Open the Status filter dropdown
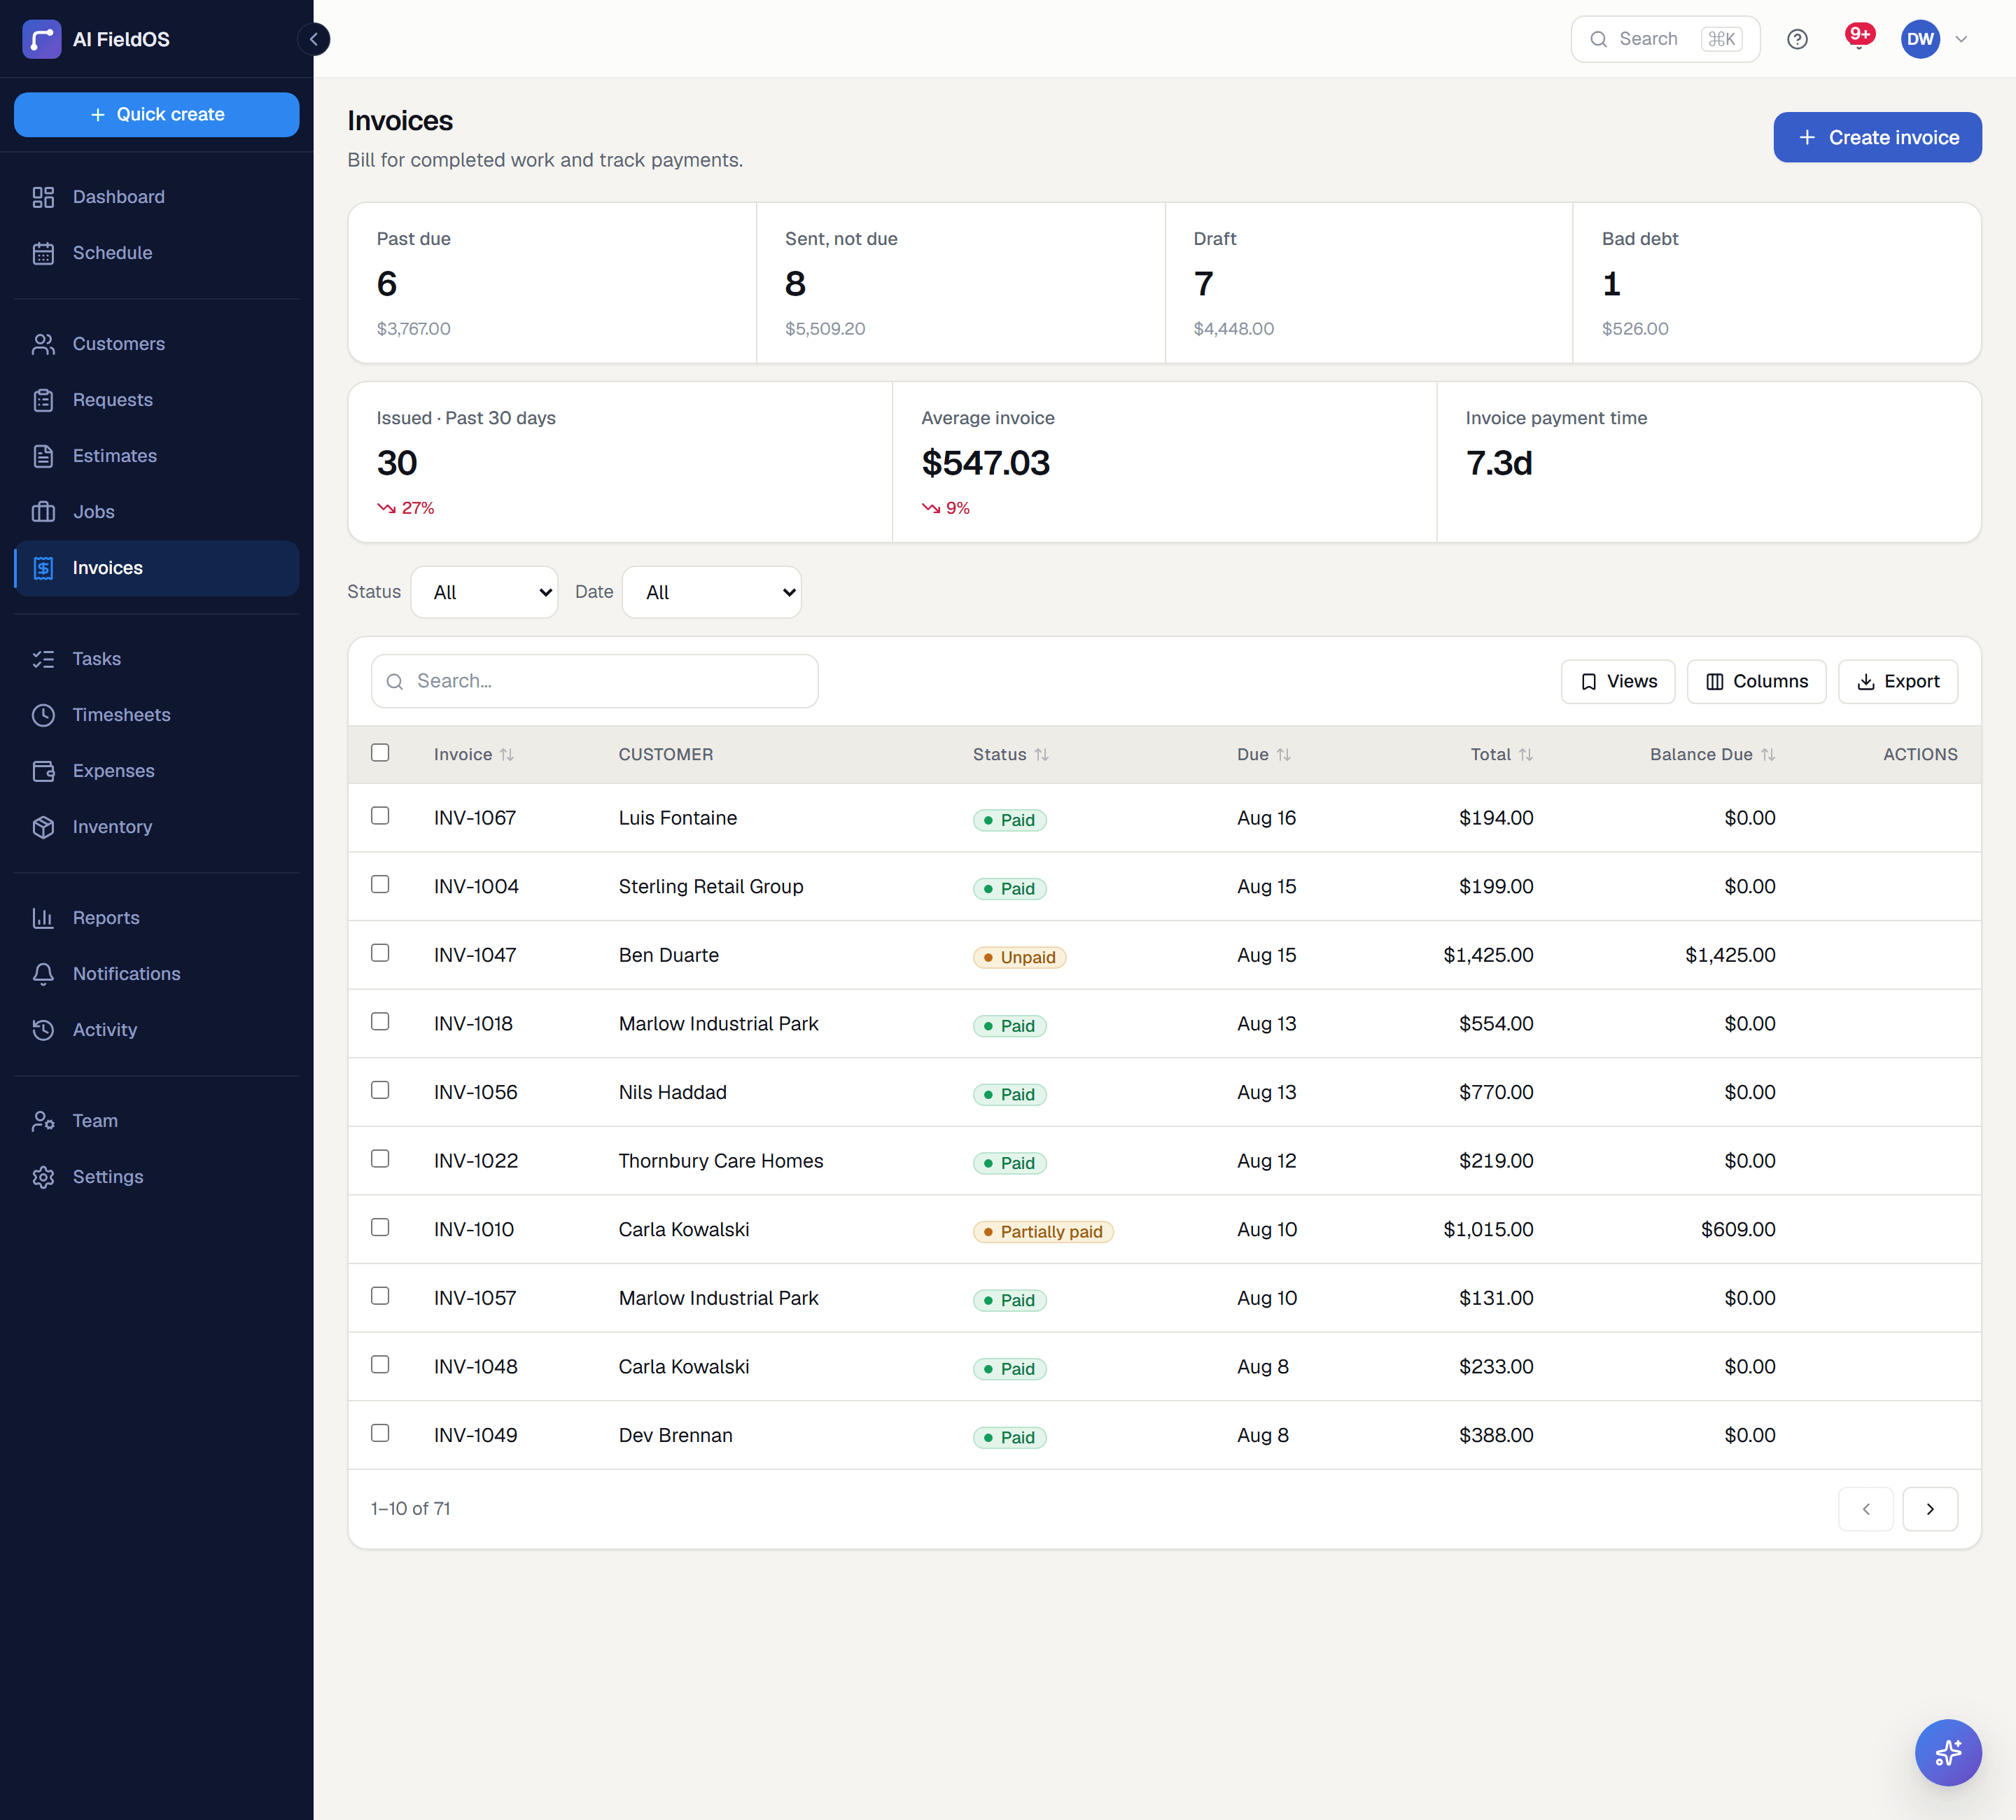 484,592
